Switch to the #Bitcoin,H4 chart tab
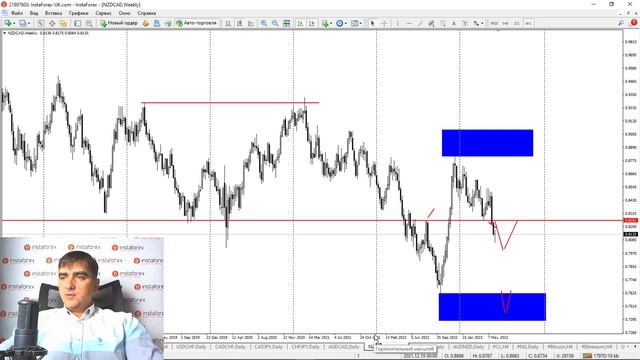 pyautogui.click(x=560, y=347)
